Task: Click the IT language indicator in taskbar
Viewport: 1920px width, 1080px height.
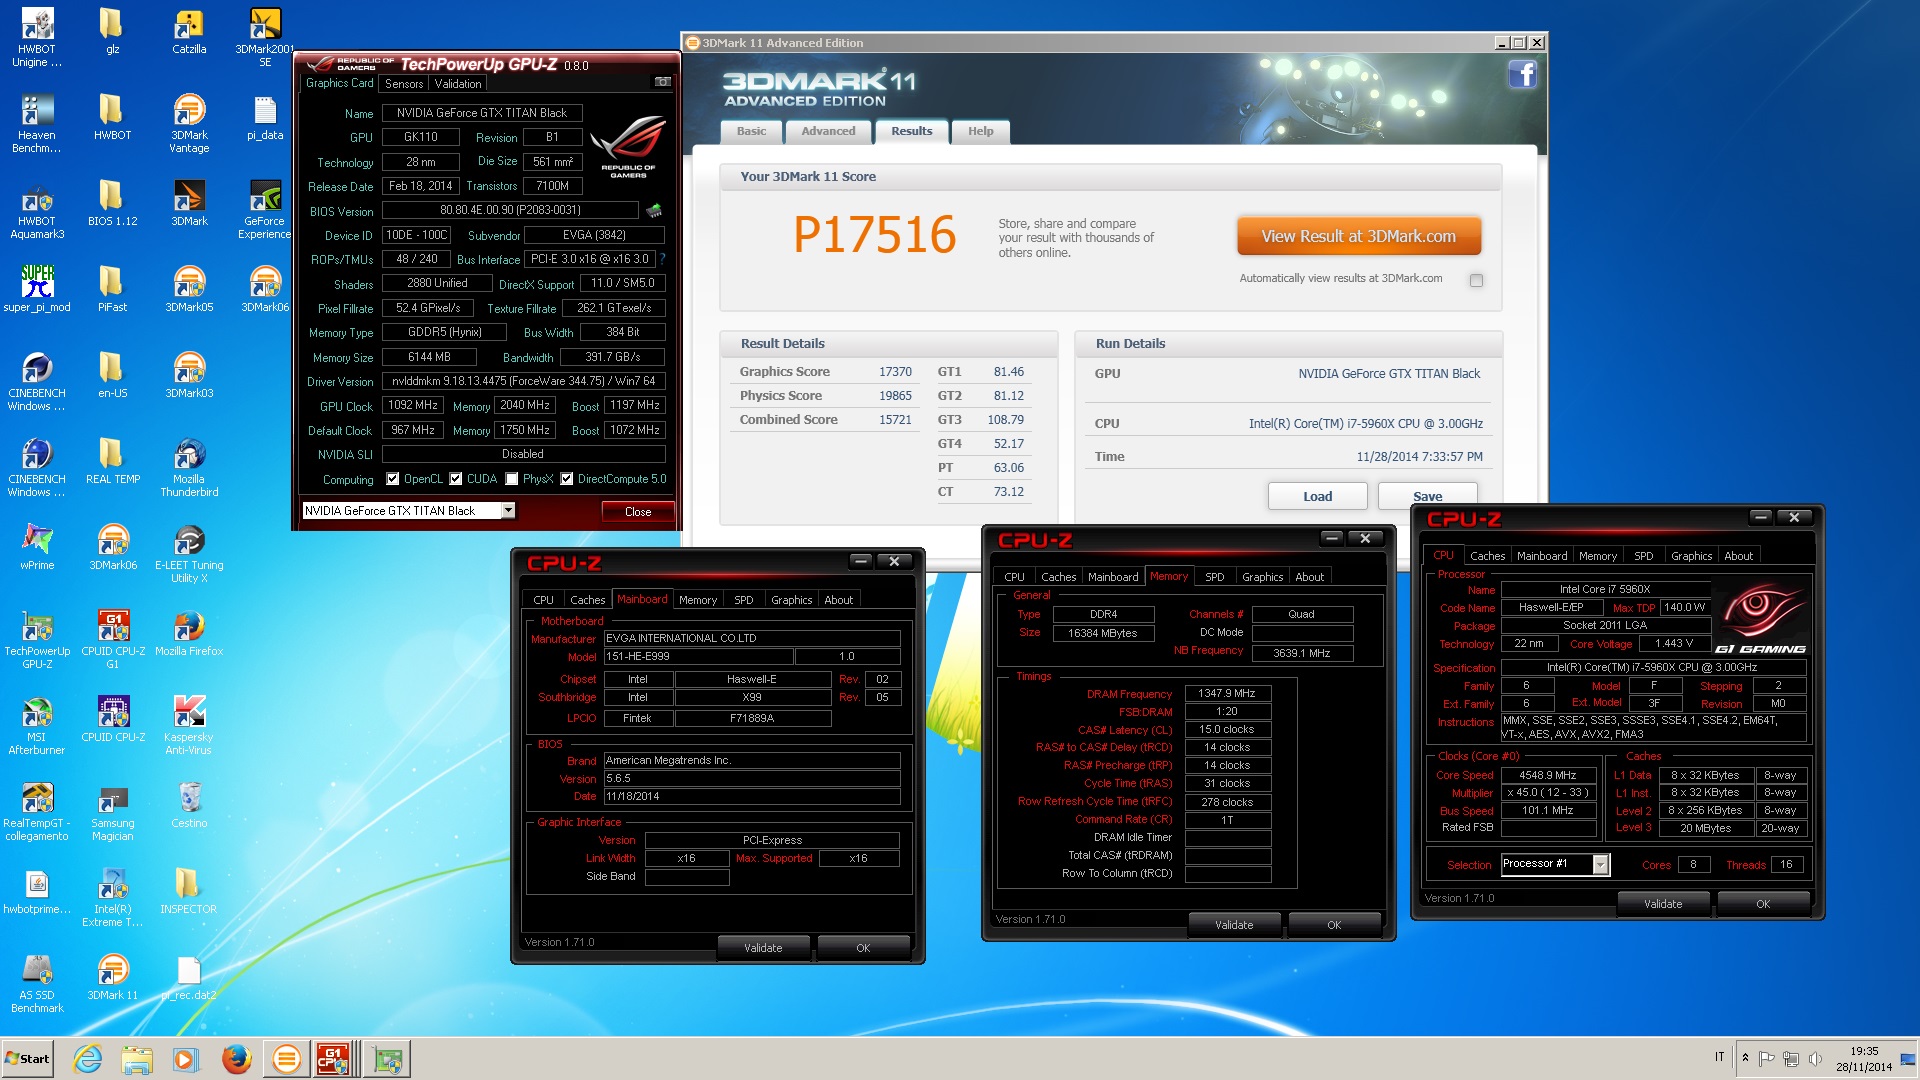Action: [x=1720, y=1057]
